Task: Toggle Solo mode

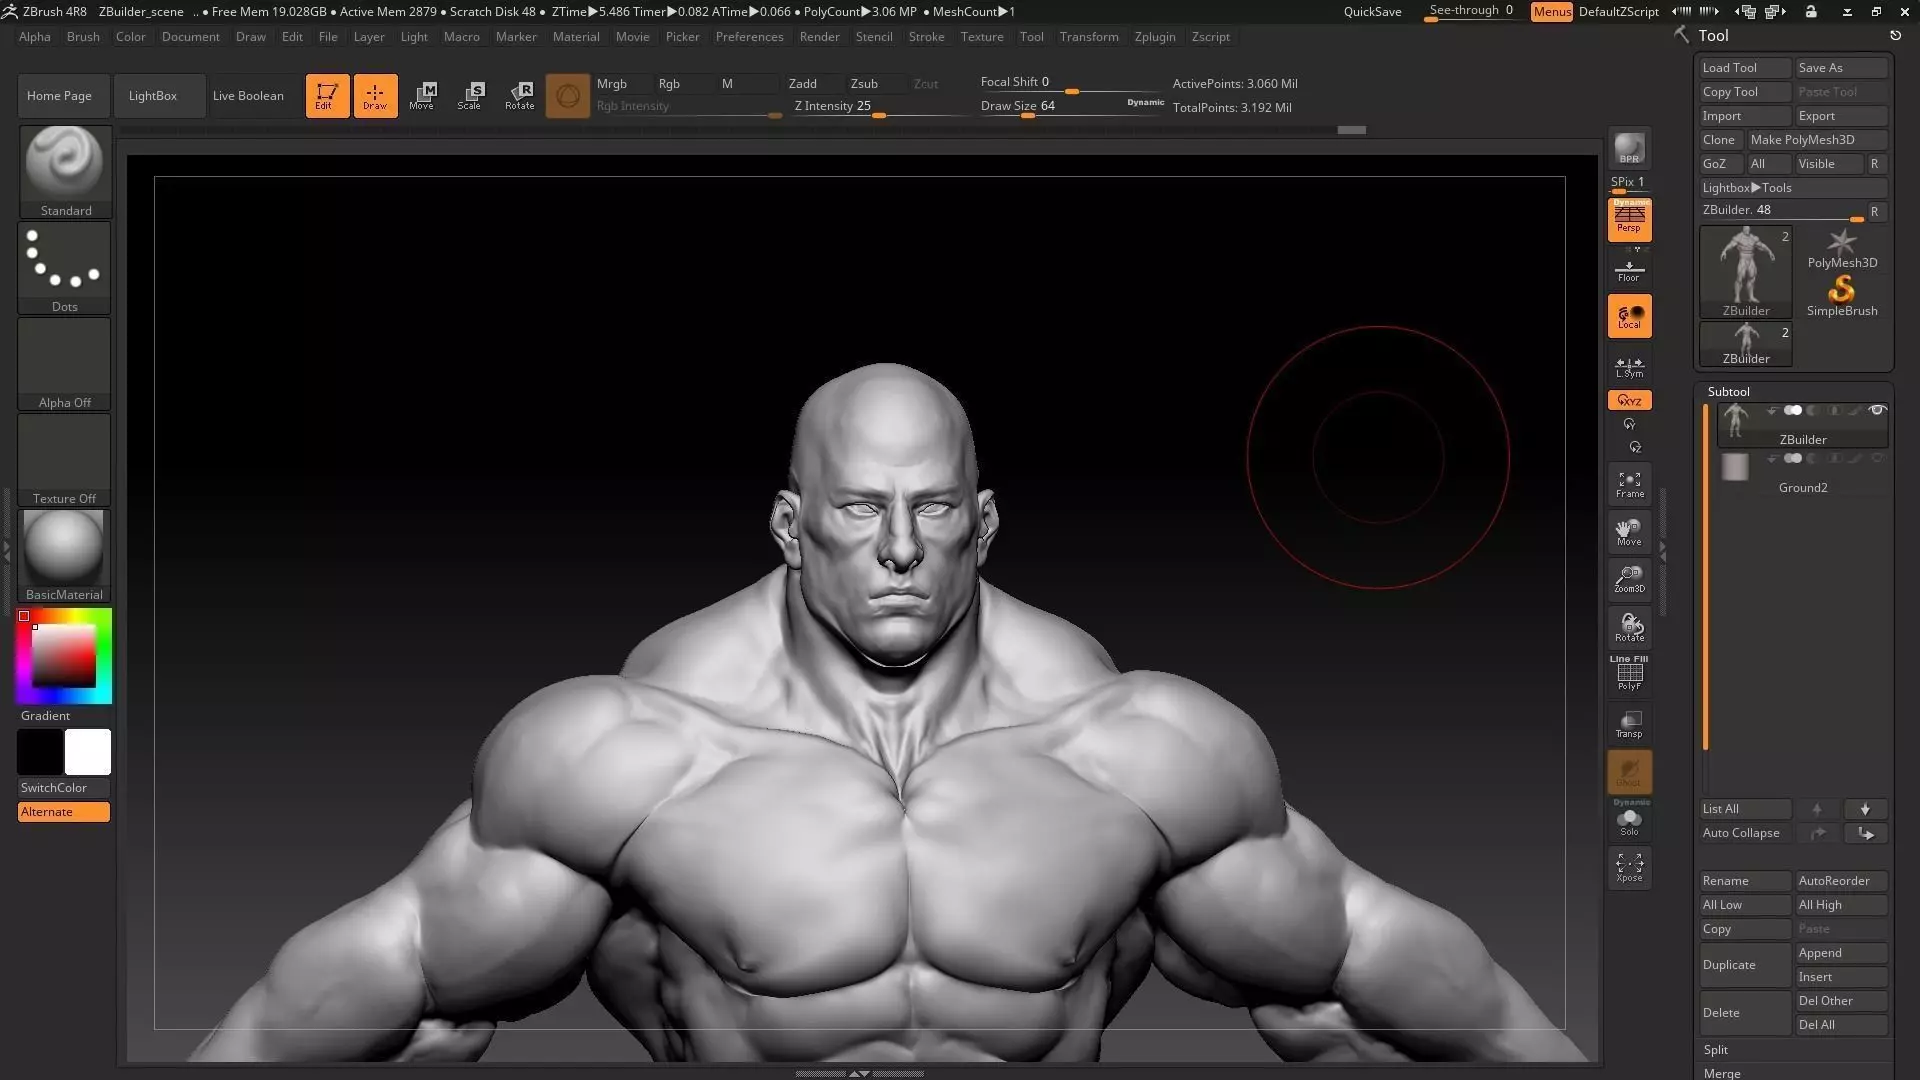Action: (x=1629, y=820)
